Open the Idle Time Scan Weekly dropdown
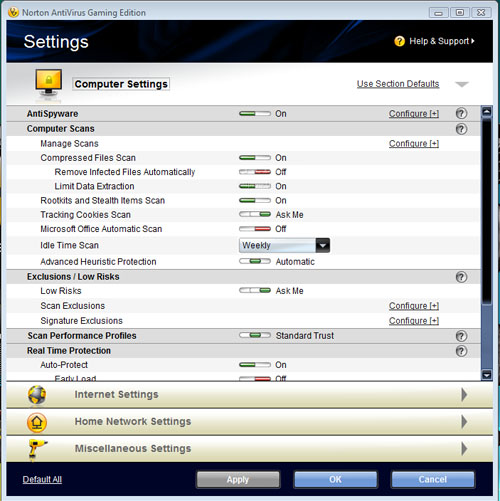This screenshot has width=500, height=501. click(x=284, y=245)
